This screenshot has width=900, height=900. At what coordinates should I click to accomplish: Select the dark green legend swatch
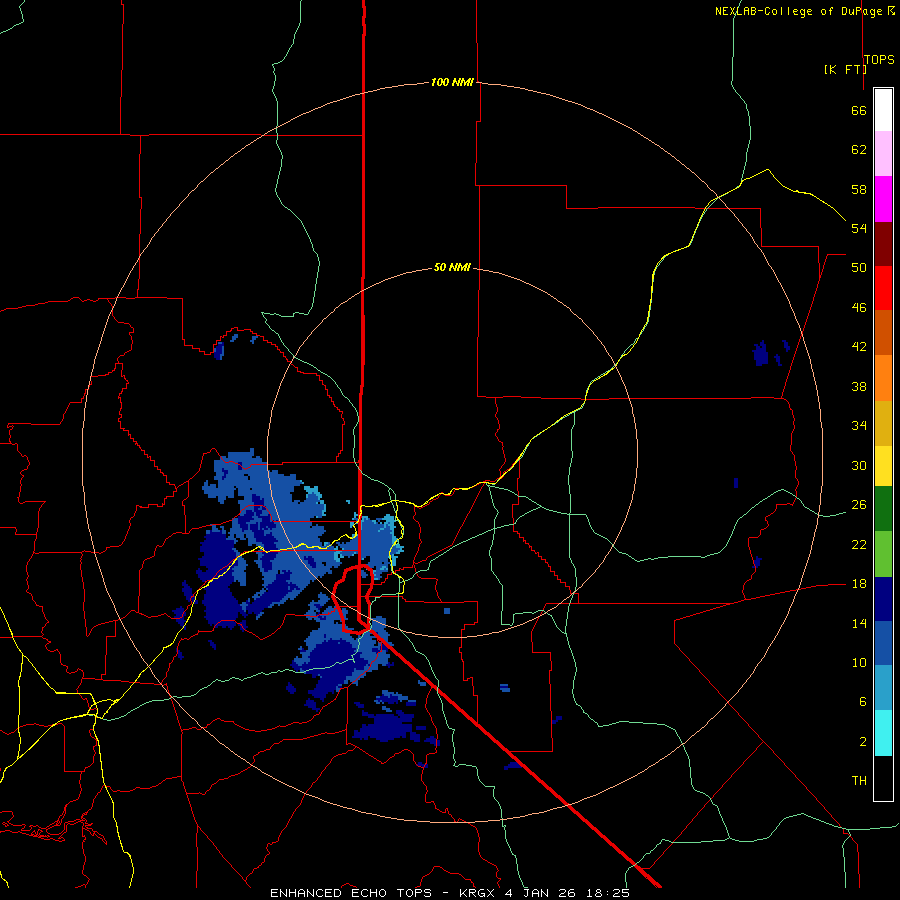click(x=883, y=509)
